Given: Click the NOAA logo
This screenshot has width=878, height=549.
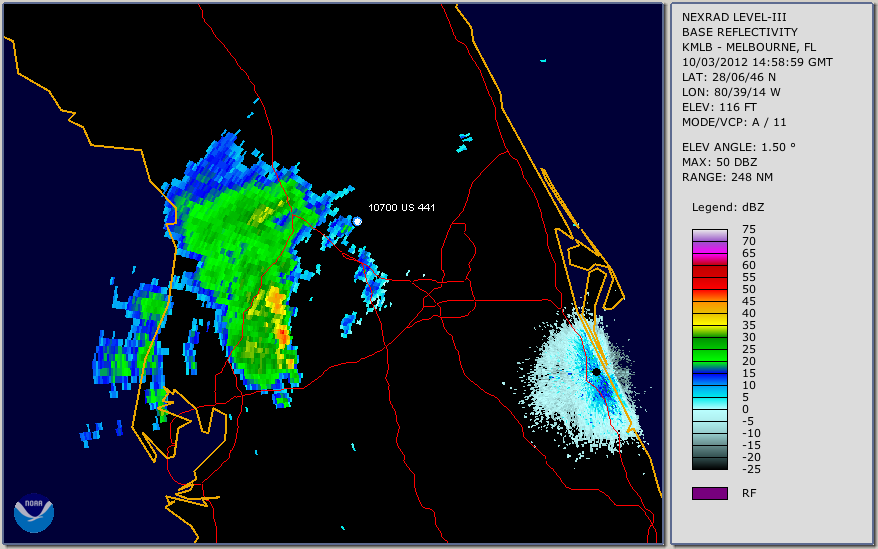Looking at the screenshot, I should (x=34, y=513).
